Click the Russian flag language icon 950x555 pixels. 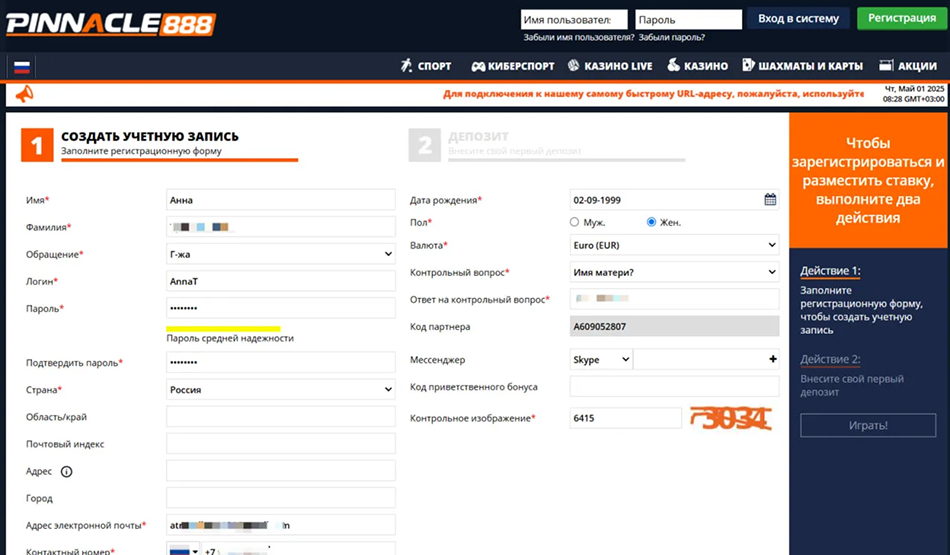[21, 67]
